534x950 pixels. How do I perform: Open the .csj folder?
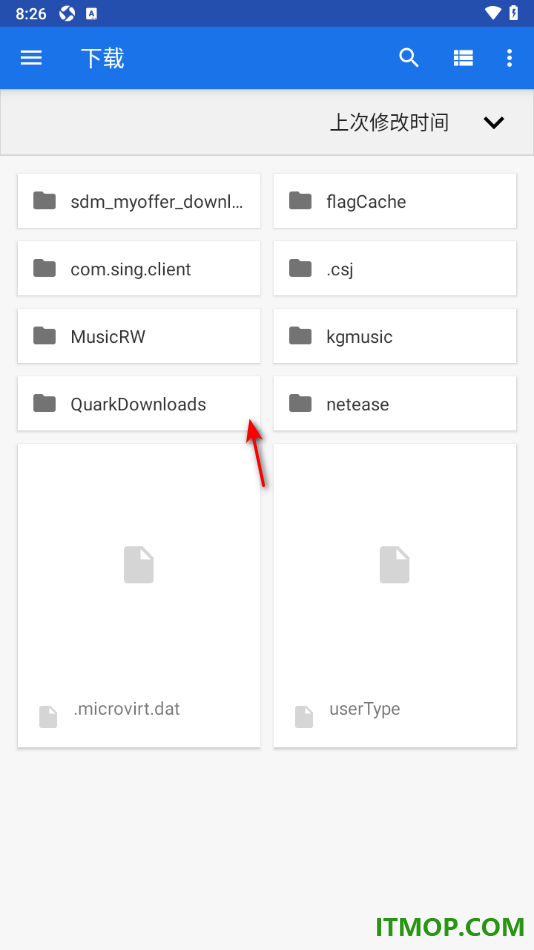coord(395,268)
